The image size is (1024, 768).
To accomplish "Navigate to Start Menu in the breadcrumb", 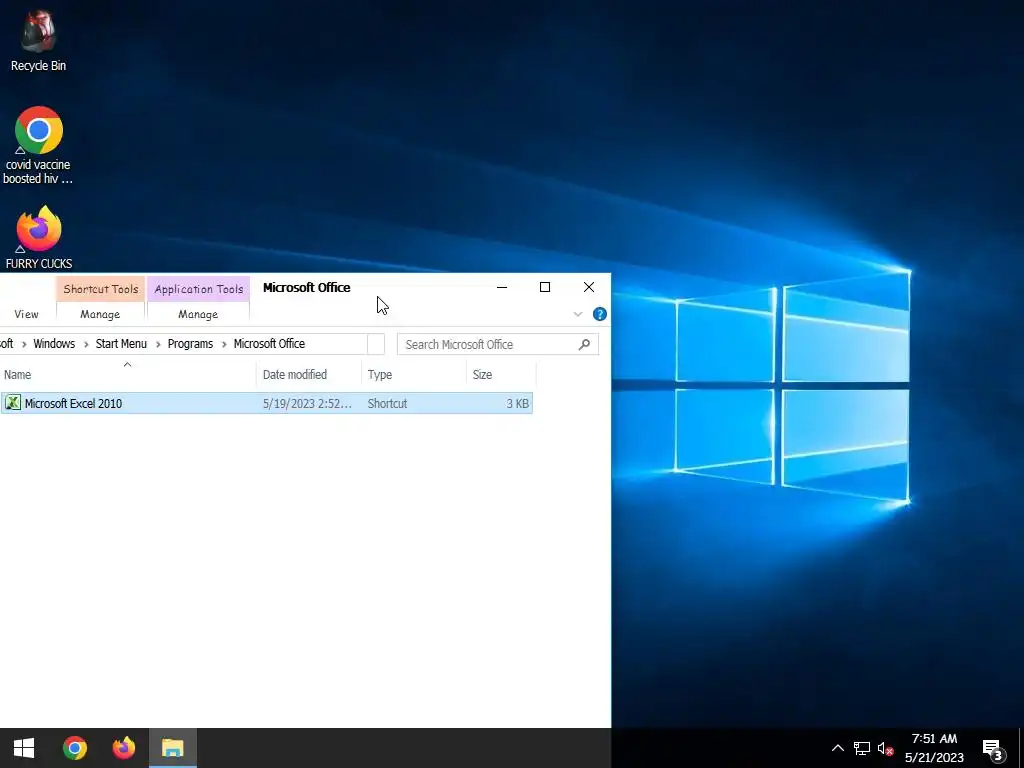I will tap(121, 344).
